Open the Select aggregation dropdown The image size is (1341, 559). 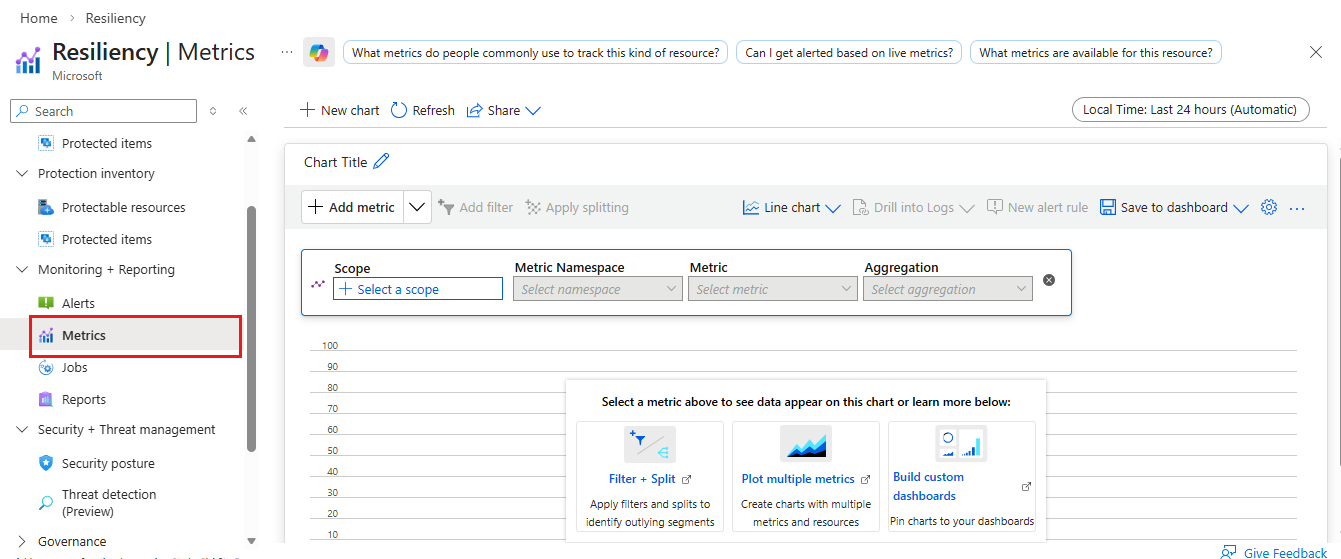(x=947, y=289)
